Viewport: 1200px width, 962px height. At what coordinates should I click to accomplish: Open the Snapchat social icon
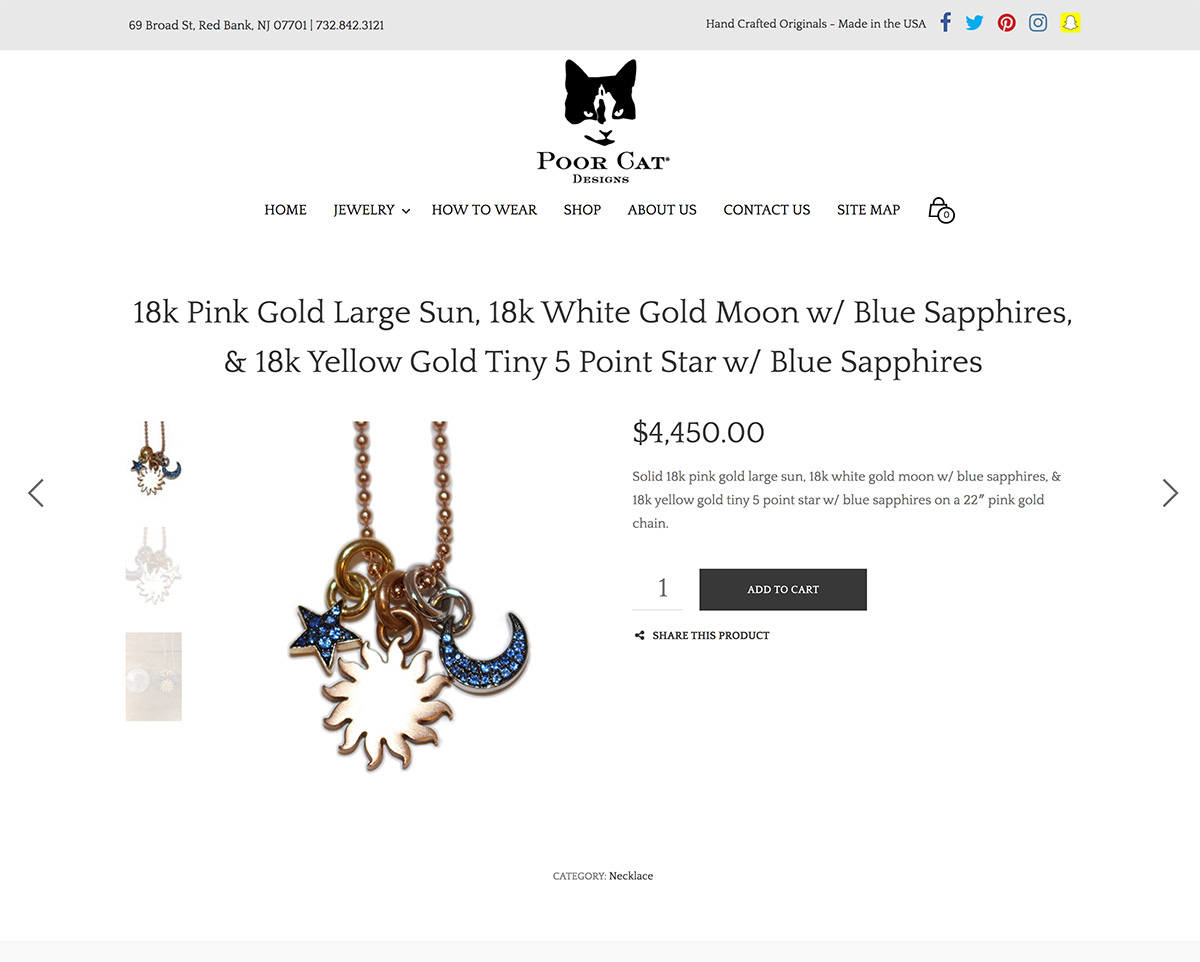point(1071,23)
